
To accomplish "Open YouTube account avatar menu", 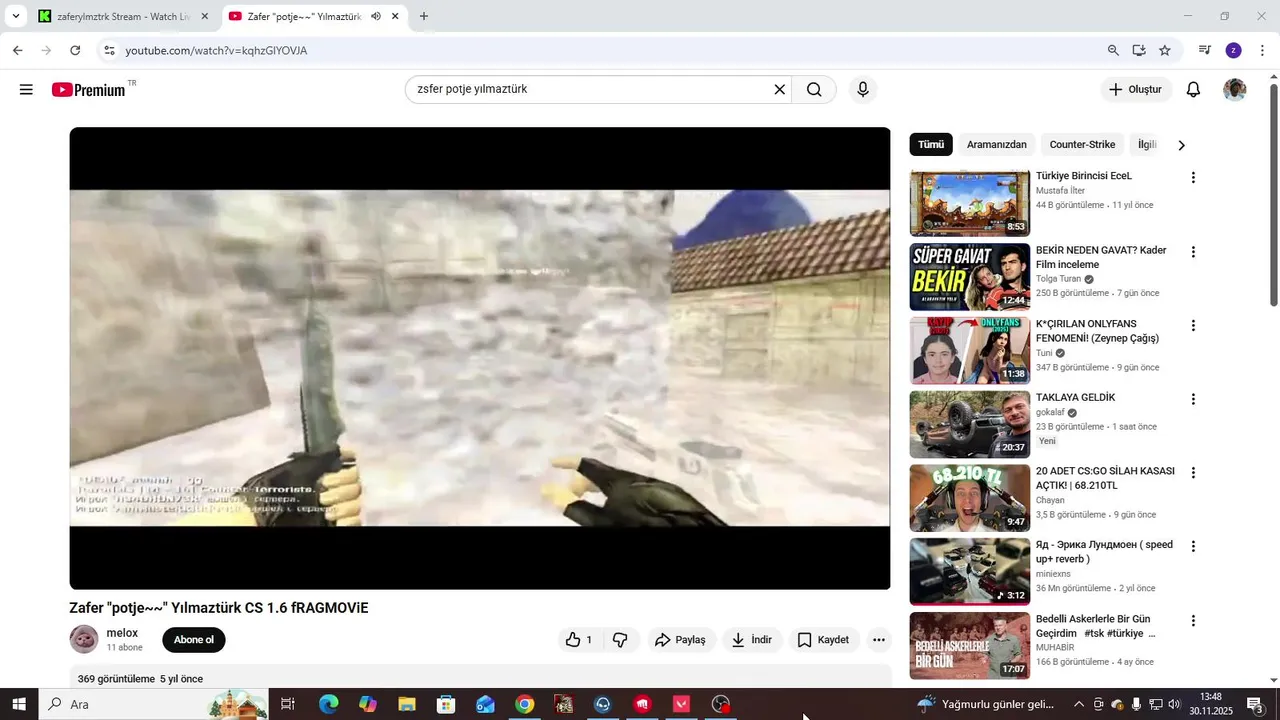I will 1235,90.
